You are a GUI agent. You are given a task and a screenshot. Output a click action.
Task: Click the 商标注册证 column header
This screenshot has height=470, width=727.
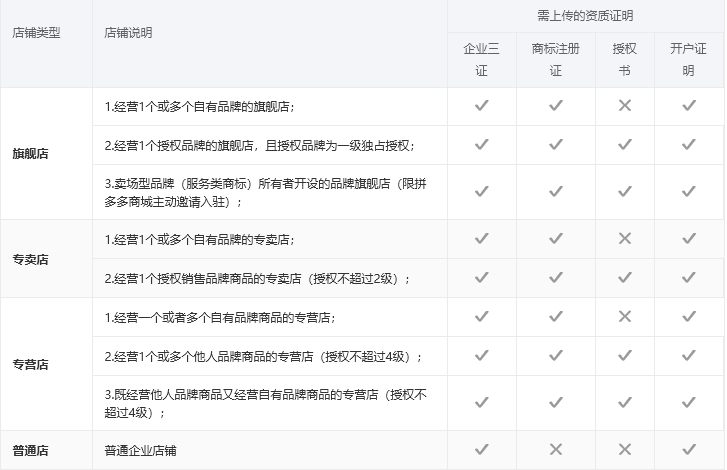coord(555,60)
